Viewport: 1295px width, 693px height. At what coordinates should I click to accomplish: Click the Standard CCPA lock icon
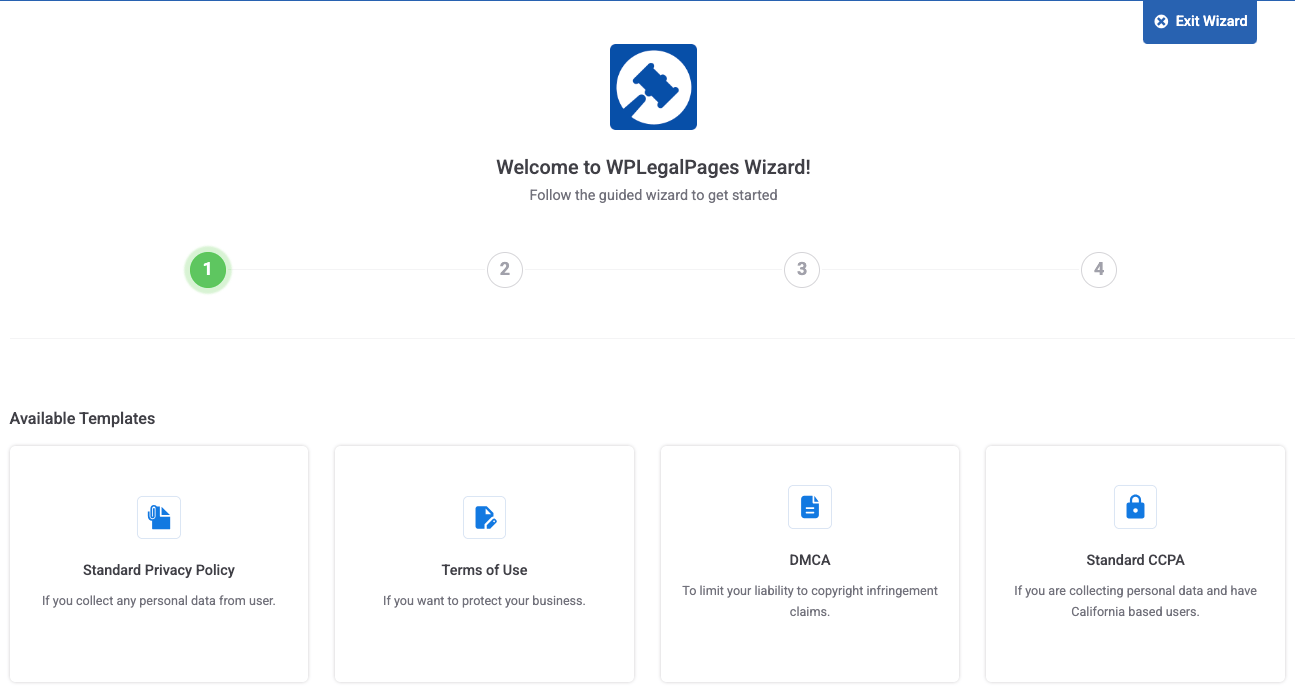coord(1135,507)
